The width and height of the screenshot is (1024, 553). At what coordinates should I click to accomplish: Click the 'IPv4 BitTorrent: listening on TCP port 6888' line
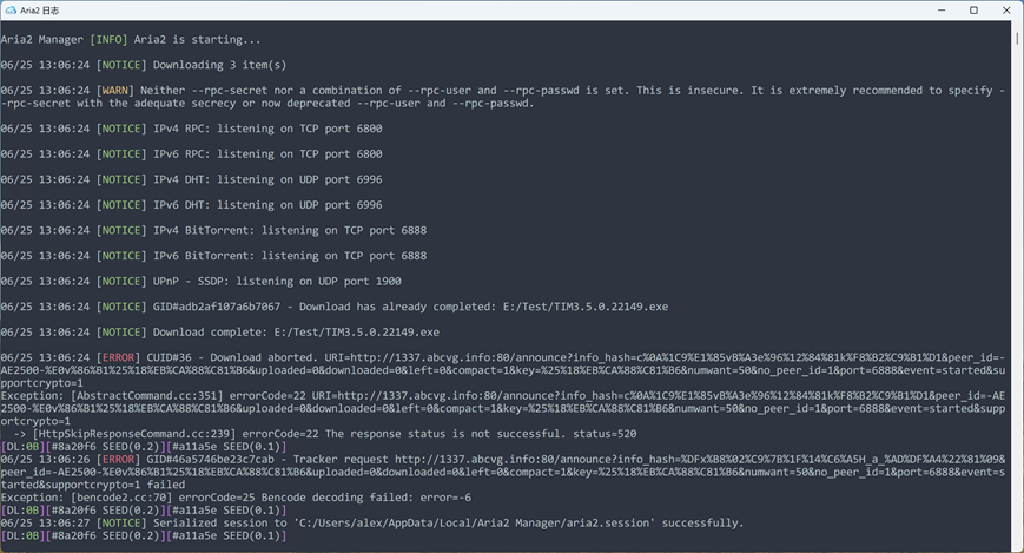290,230
